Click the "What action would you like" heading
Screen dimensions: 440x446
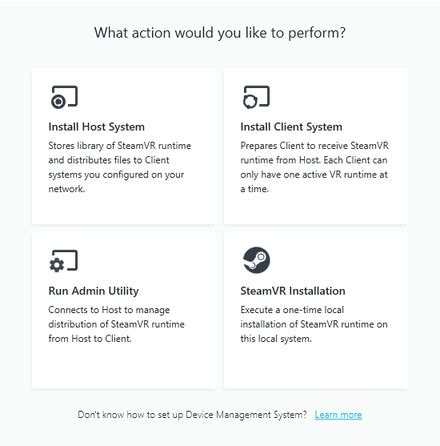[220, 33]
